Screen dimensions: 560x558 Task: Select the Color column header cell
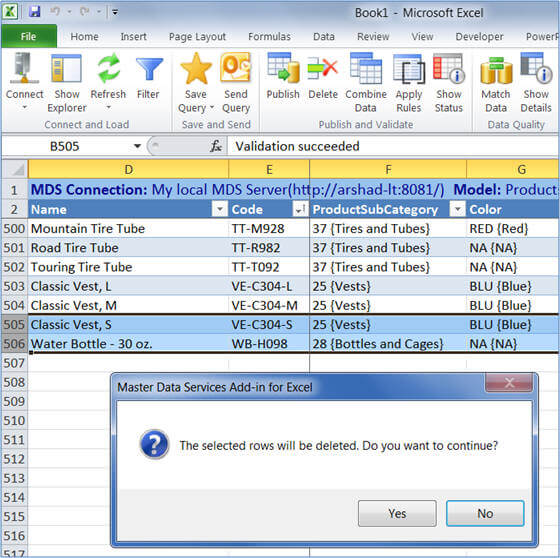tap(513, 209)
